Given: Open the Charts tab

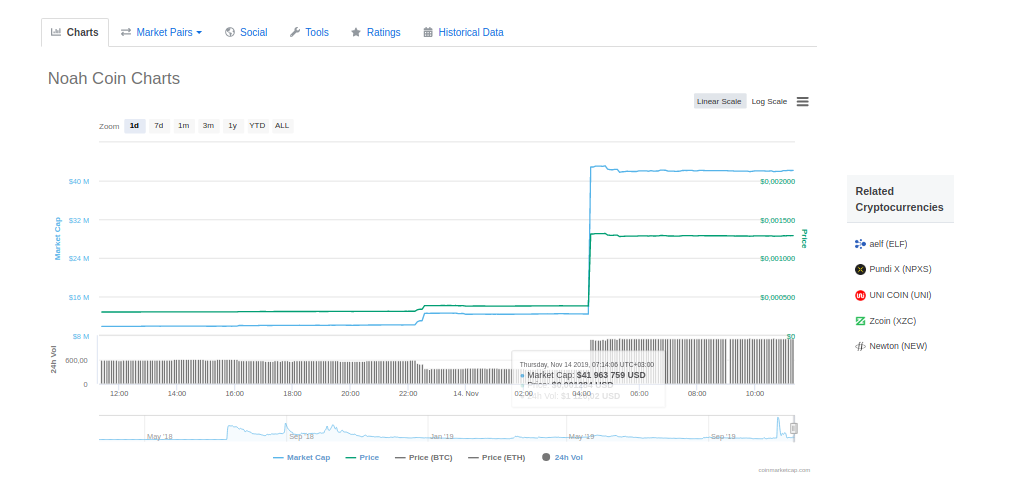Looking at the screenshot, I should [74, 32].
